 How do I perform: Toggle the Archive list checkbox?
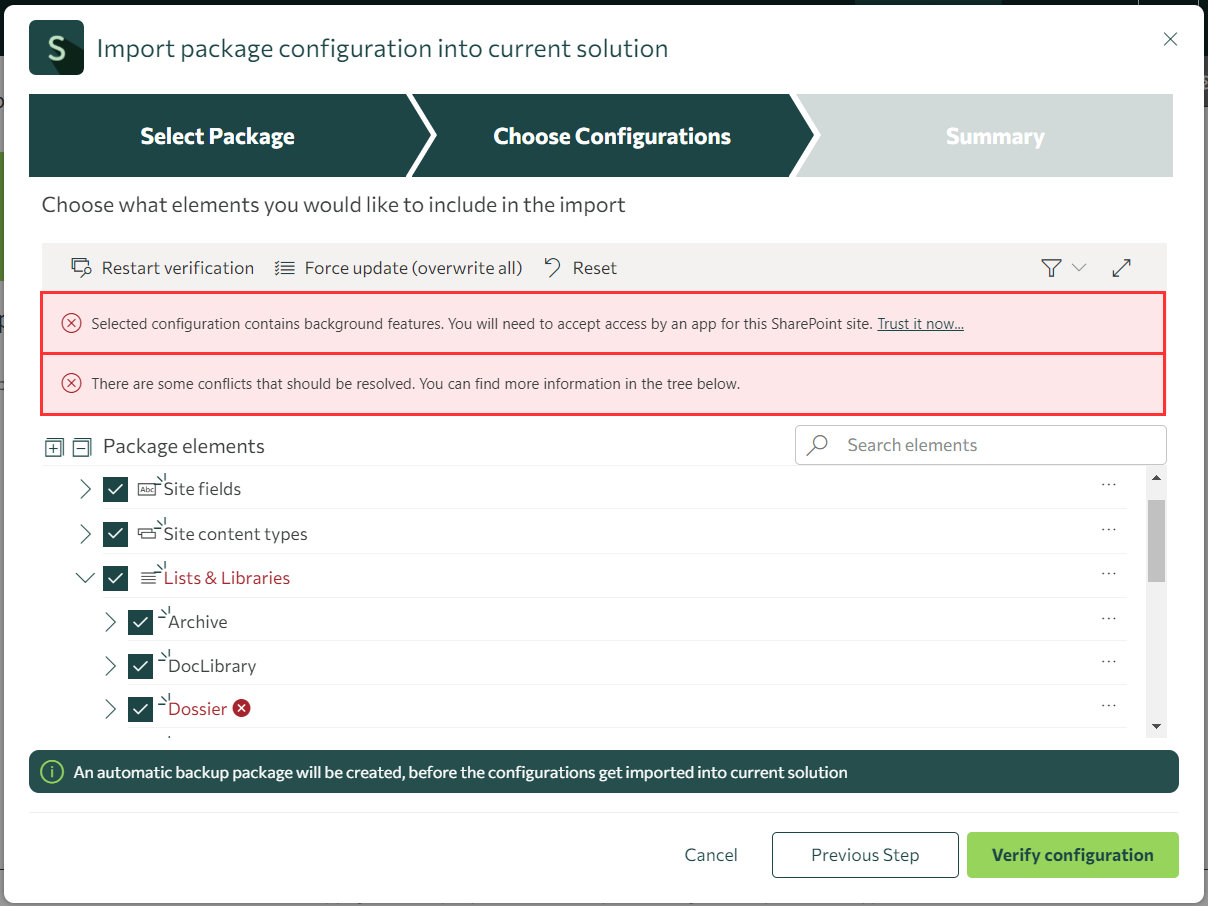(x=140, y=622)
